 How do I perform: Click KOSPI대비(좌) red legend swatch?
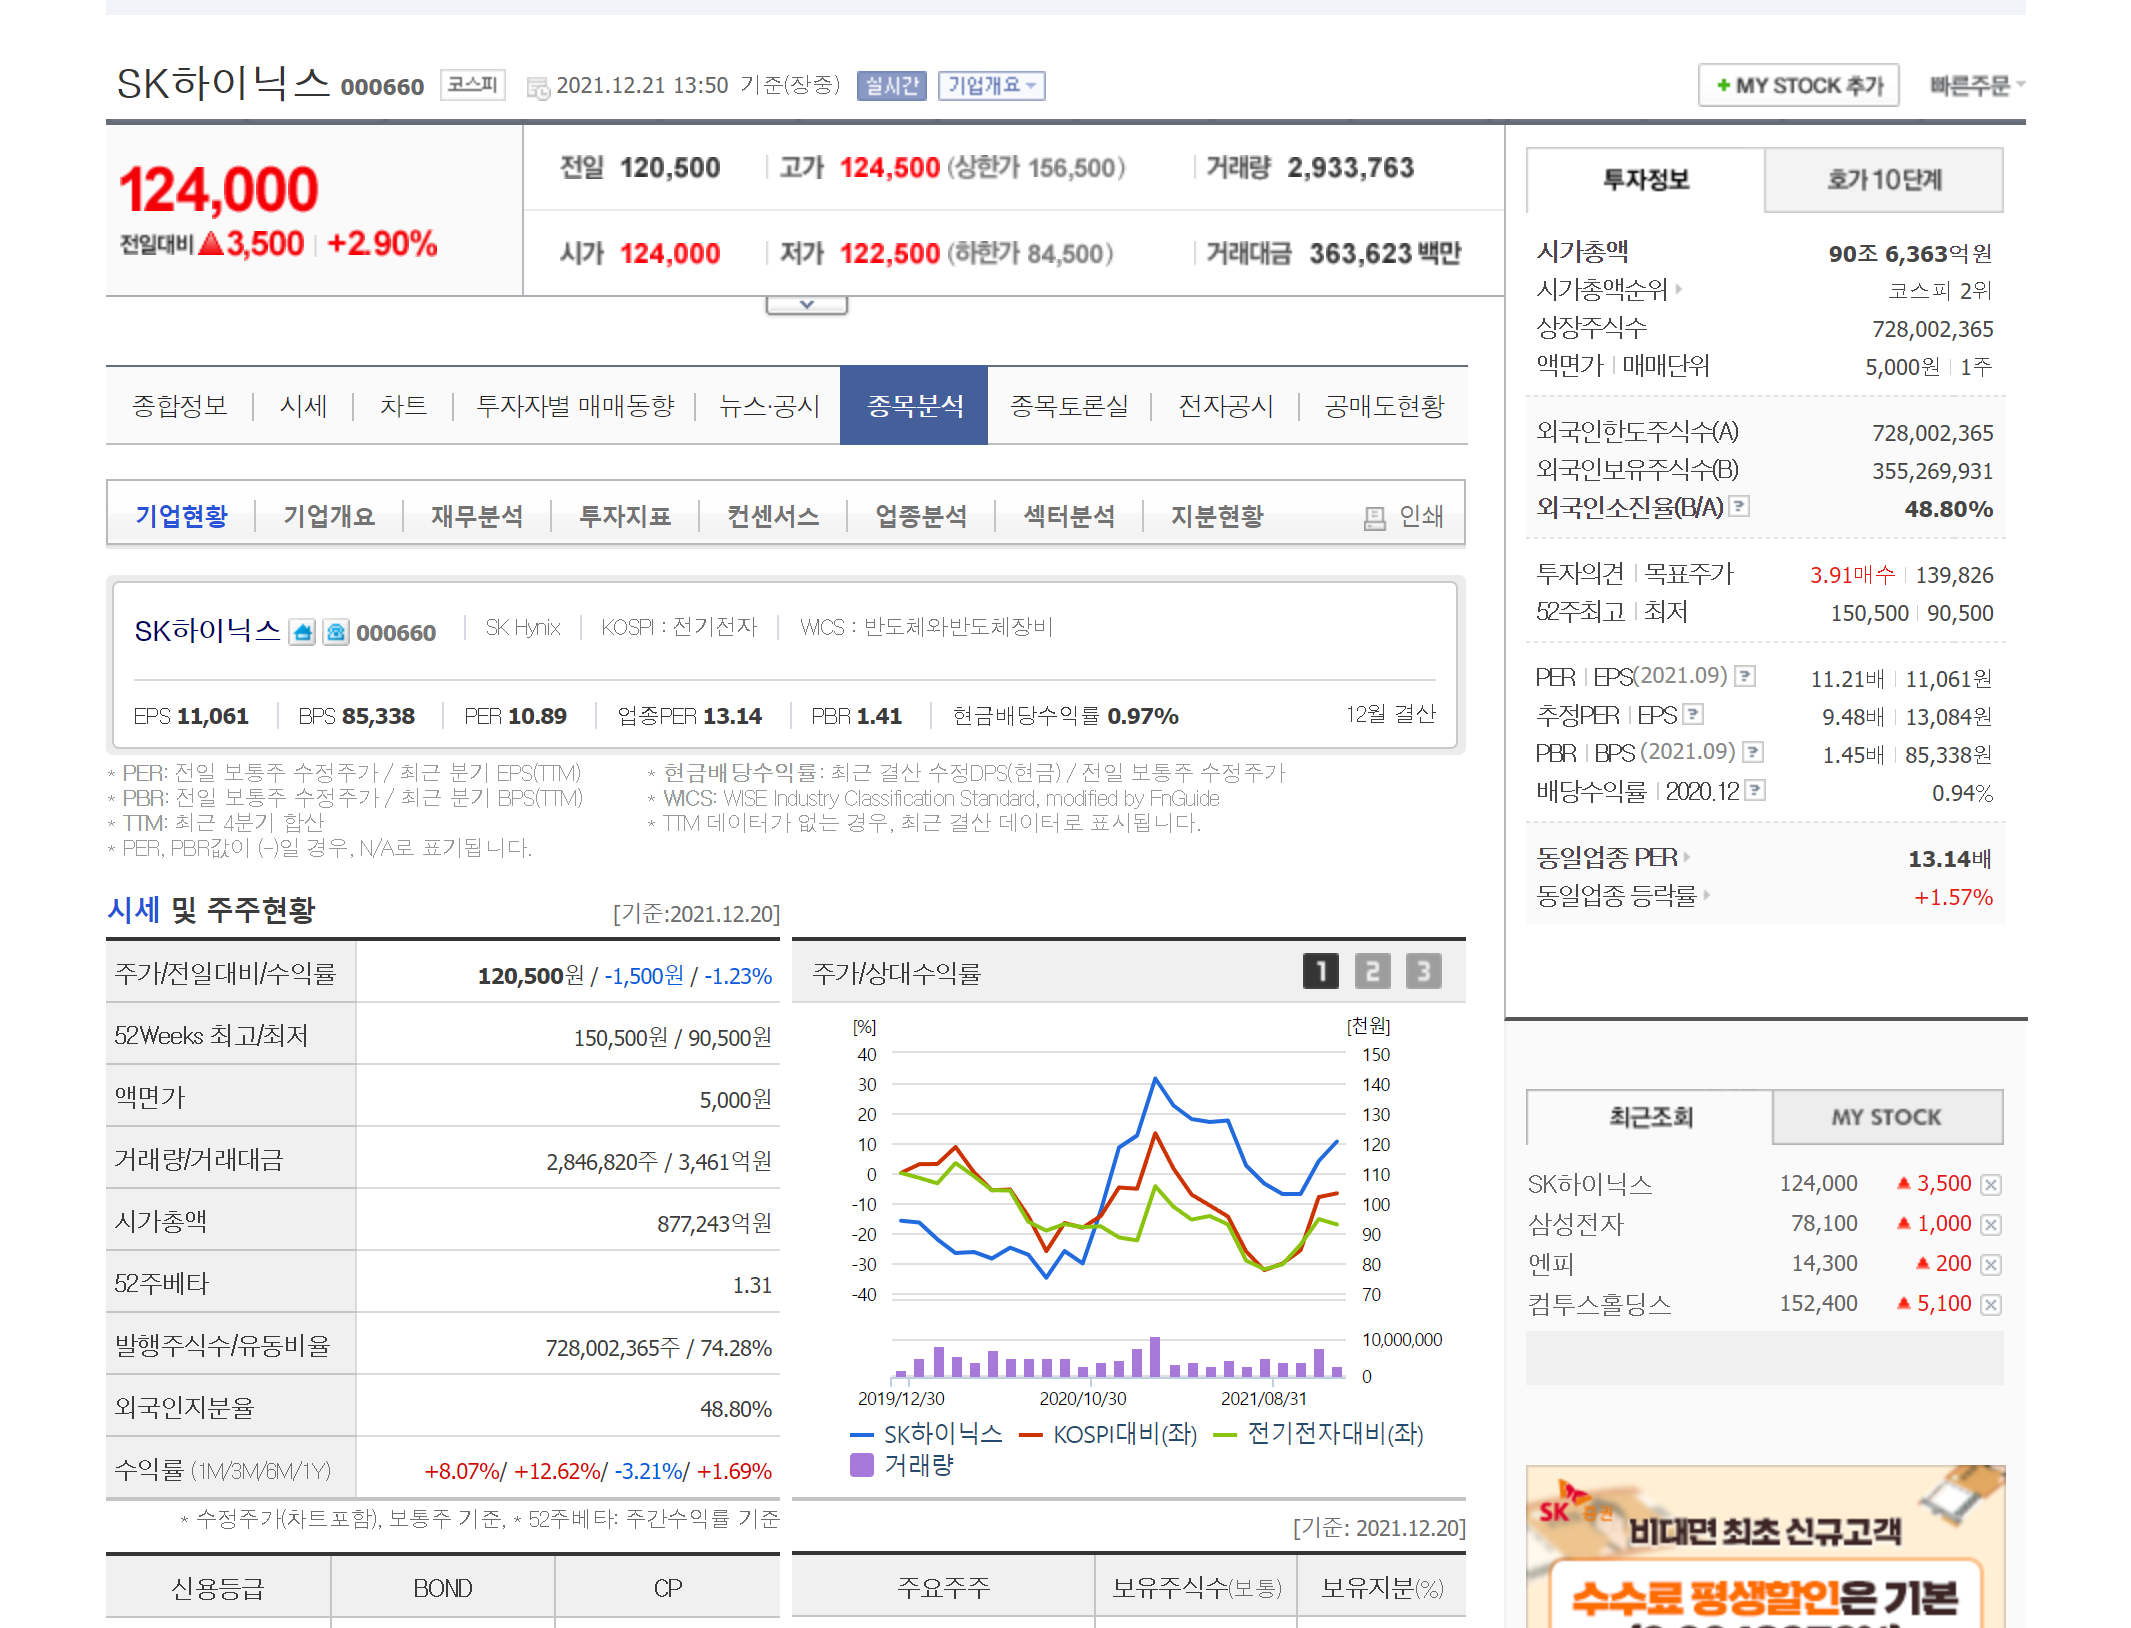coord(1031,1435)
